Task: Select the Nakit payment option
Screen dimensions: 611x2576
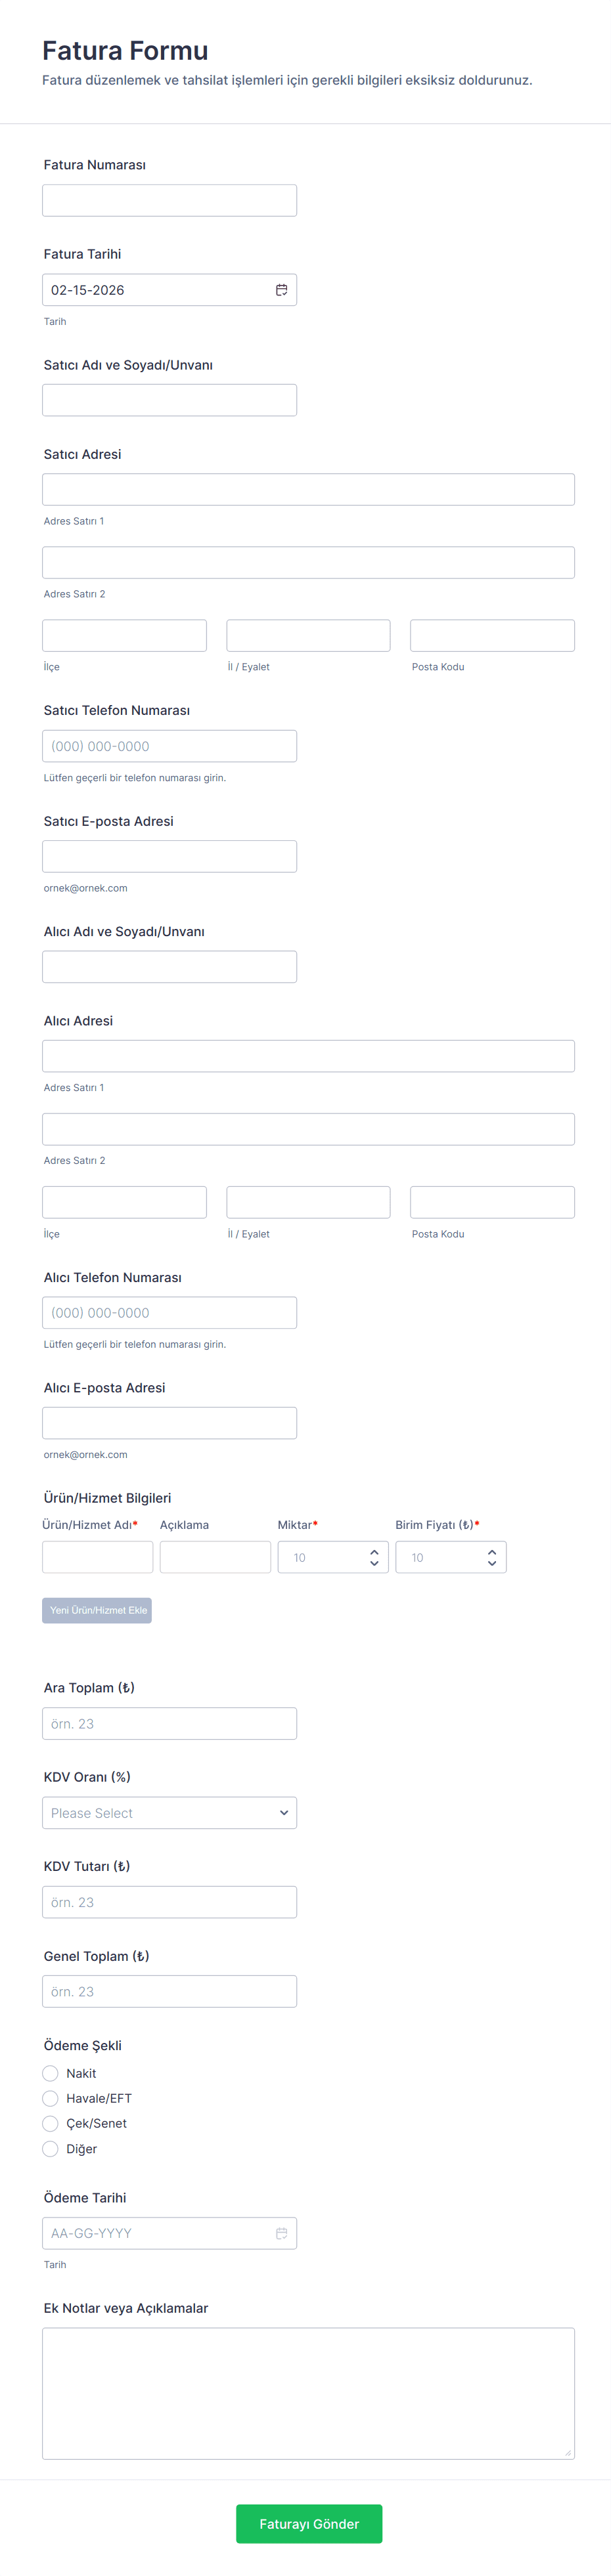Action: 51,2073
